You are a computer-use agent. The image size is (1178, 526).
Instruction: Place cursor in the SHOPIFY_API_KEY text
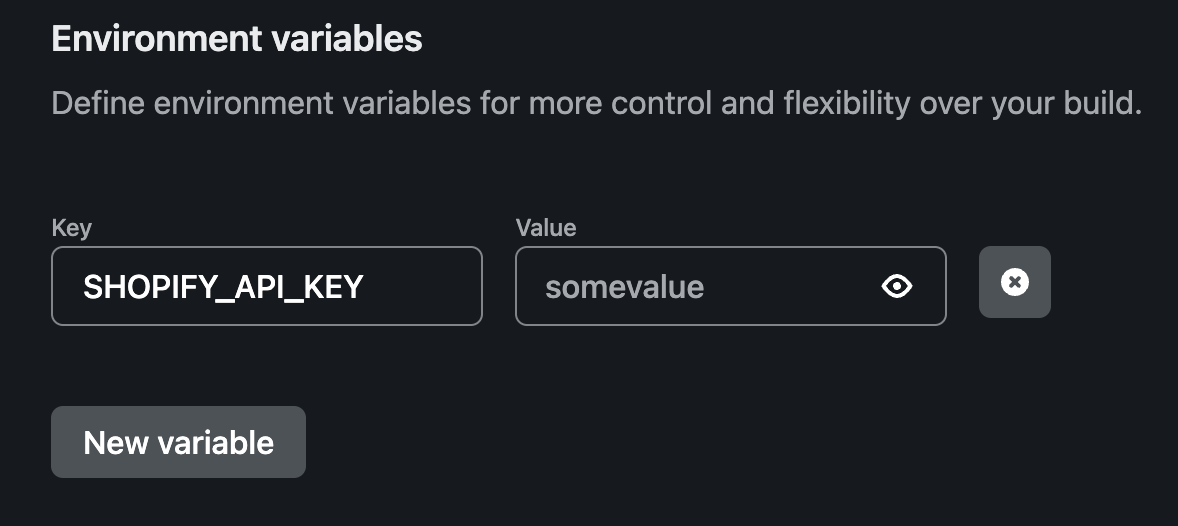click(x=223, y=287)
